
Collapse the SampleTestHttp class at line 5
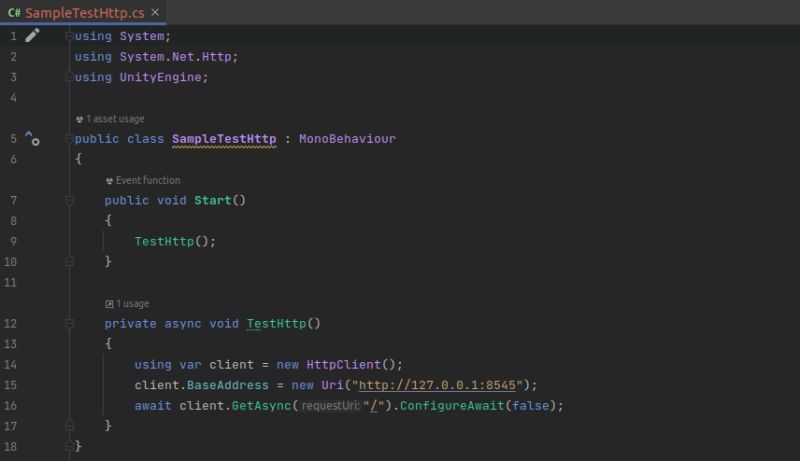(x=69, y=139)
